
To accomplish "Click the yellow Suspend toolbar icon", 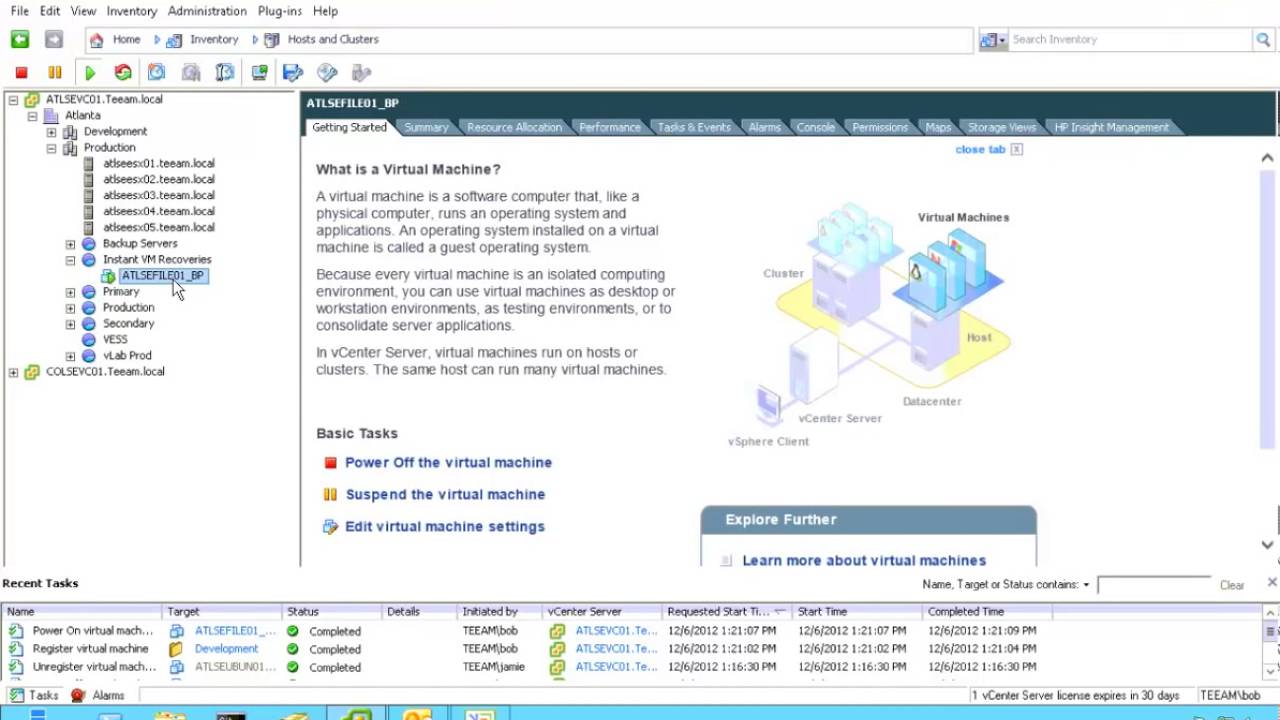I will point(55,73).
